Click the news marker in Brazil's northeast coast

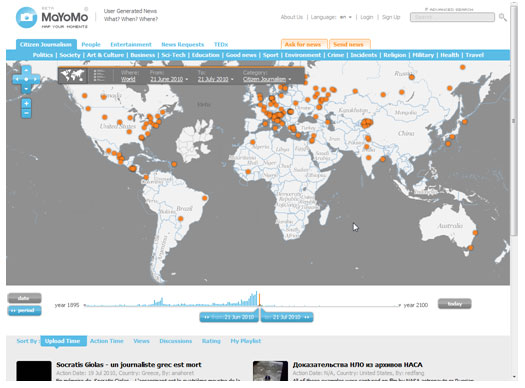click(x=205, y=198)
